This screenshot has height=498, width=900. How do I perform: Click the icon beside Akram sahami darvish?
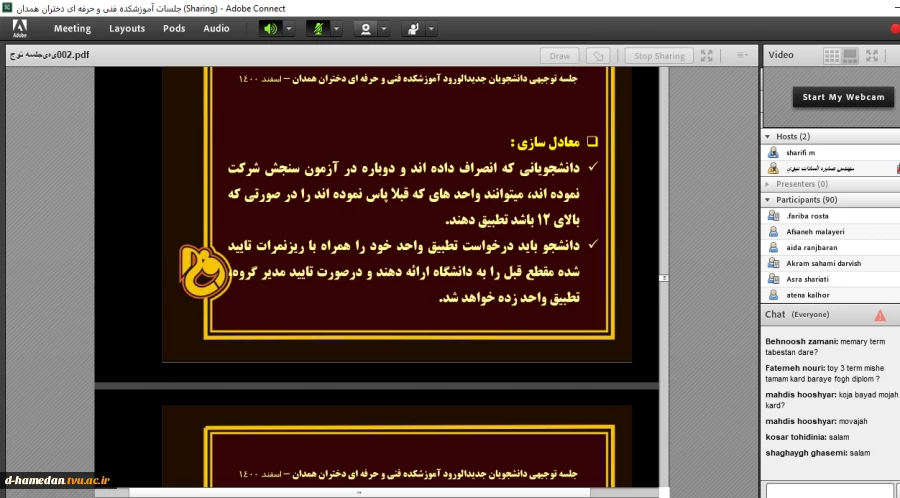(x=773, y=263)
